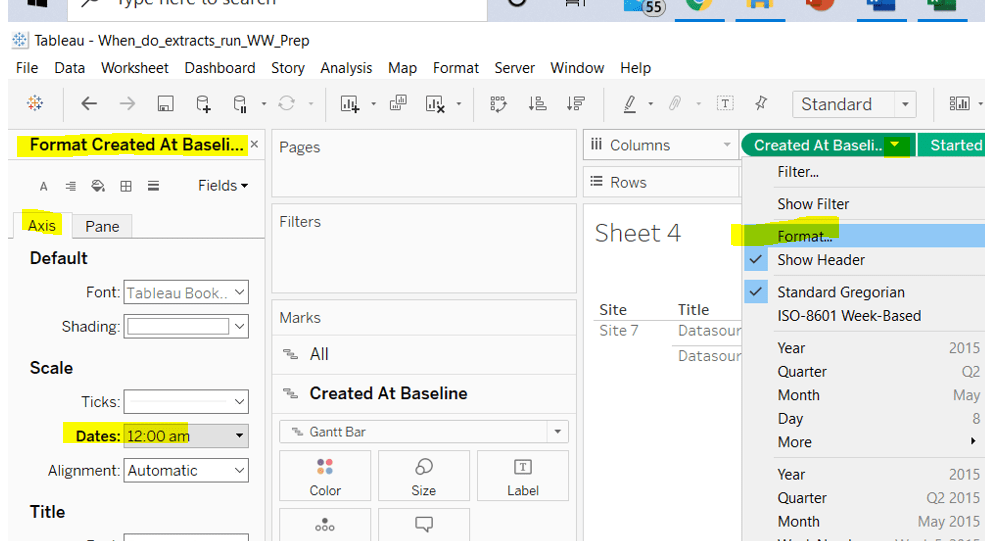Click Format... in the context menu

805,236
